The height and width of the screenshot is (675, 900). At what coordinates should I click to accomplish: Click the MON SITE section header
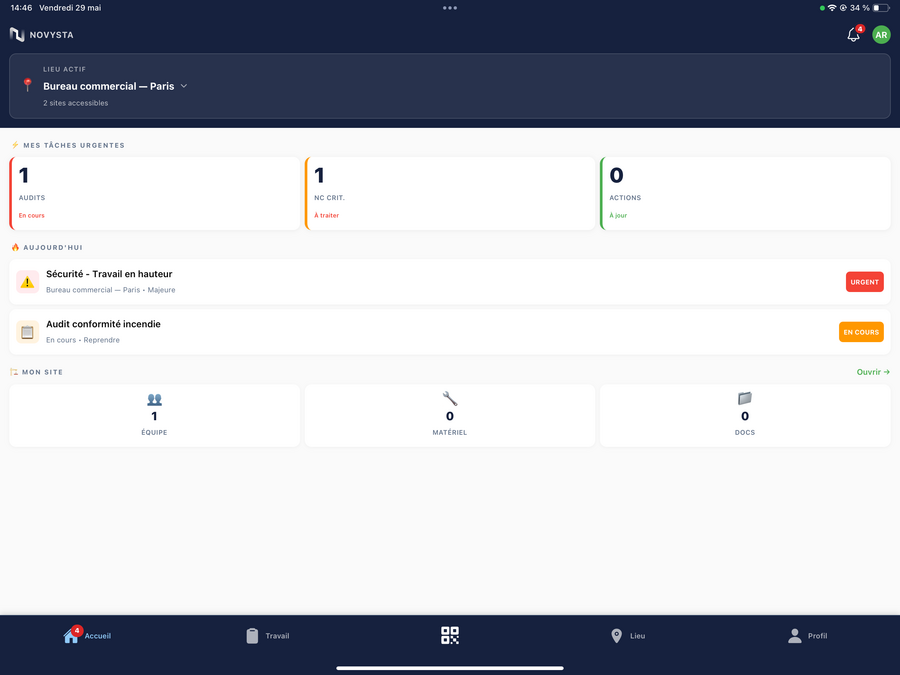(x=42, y=372)
